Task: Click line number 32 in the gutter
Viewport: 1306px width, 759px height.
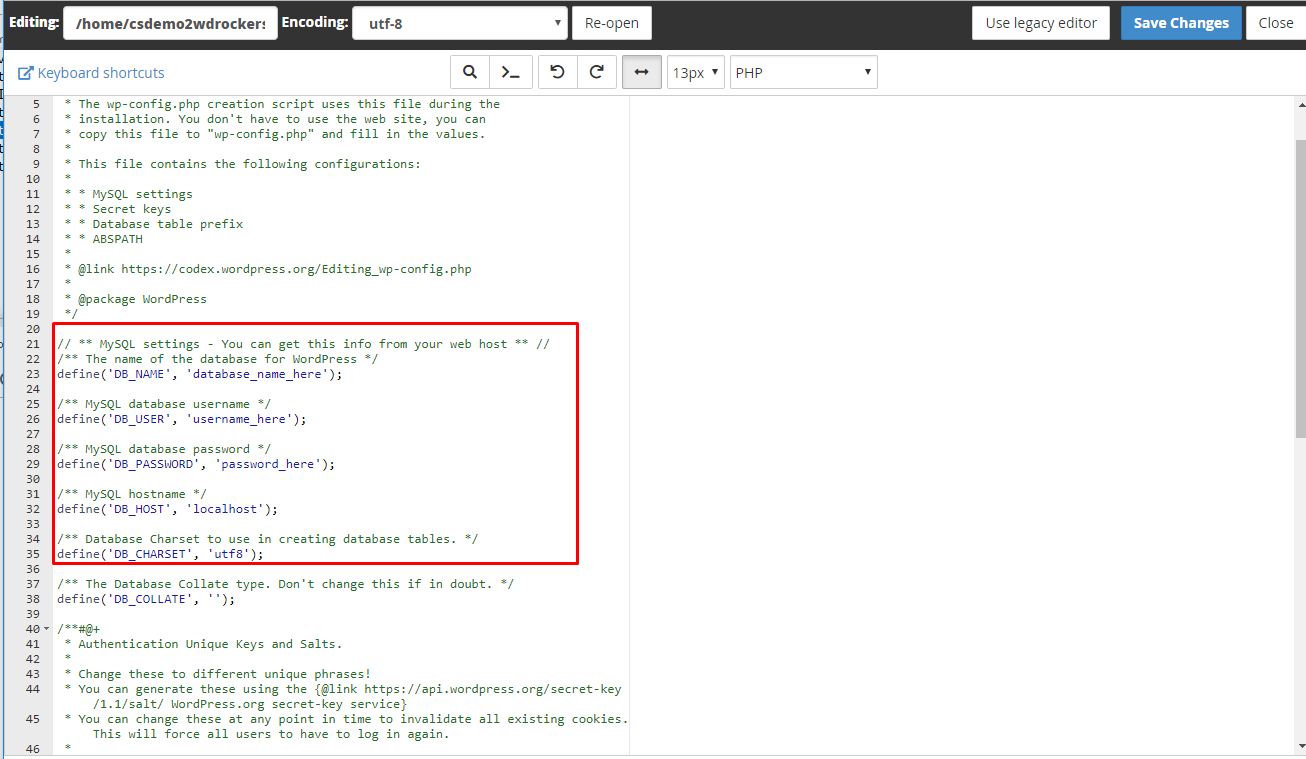Action: 33,509
